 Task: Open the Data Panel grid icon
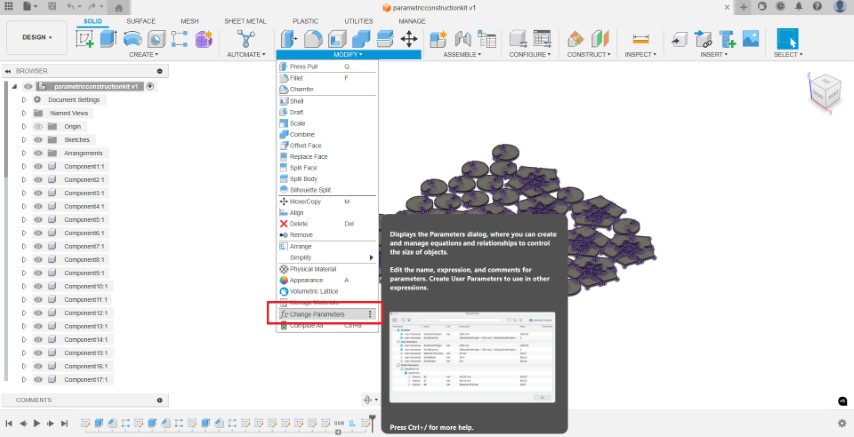[x=8, y=7]
